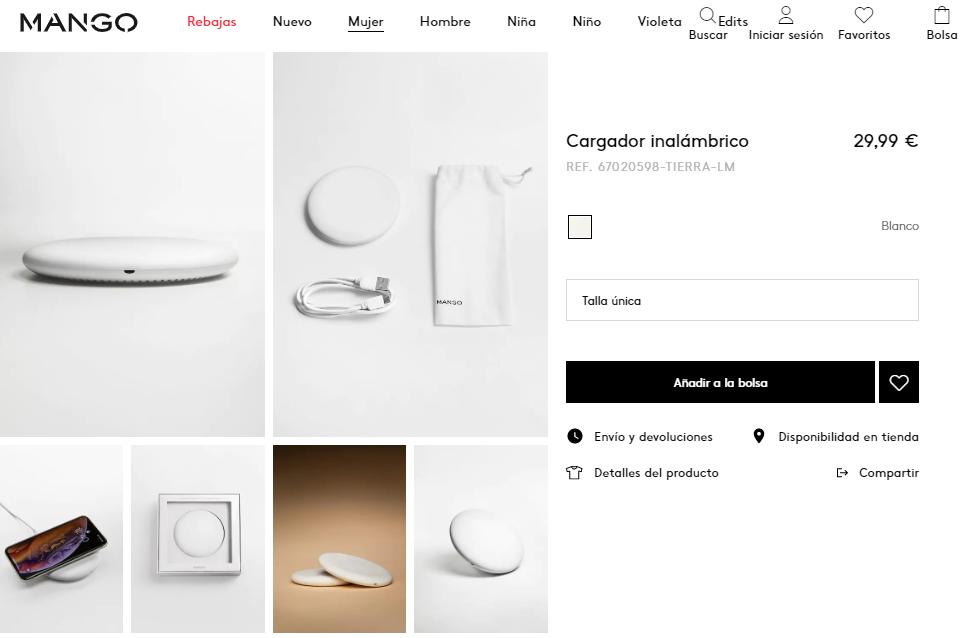Screen dimensions: 964x638
Task: Open the Iniciar sesión user icon
Action: (786, 15)
